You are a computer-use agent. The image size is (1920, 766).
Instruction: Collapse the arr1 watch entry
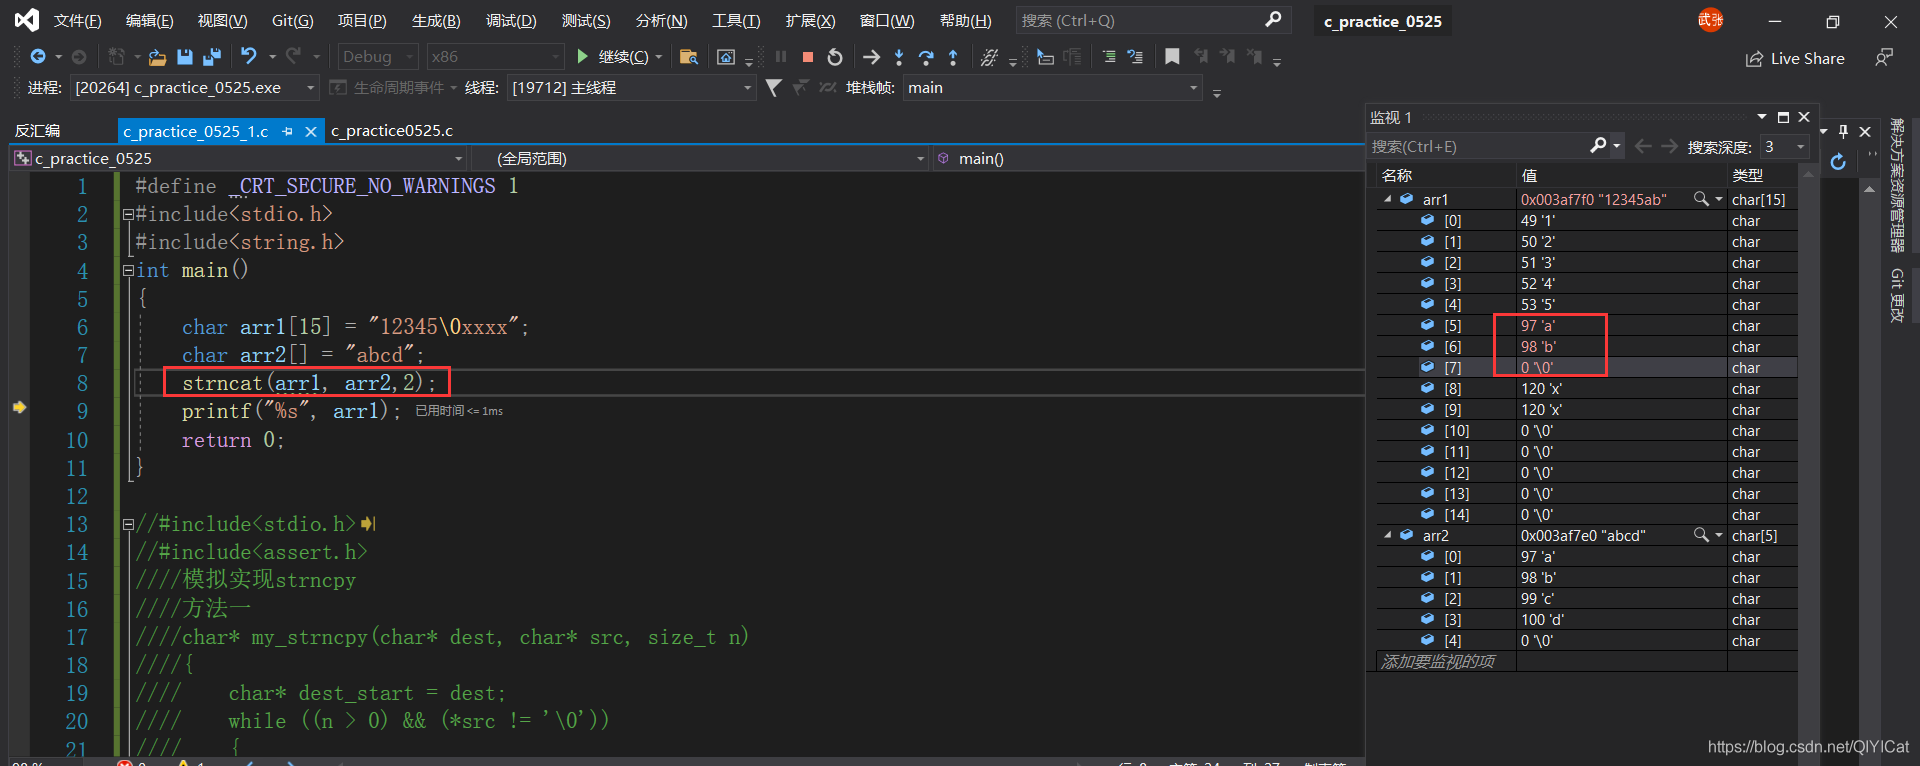pyautogui.click(x=1388, y=199)
